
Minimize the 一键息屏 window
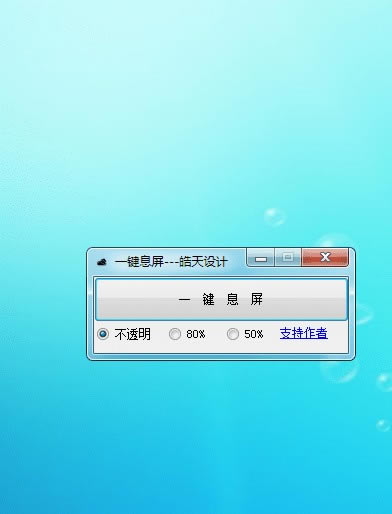click(261, 258)
